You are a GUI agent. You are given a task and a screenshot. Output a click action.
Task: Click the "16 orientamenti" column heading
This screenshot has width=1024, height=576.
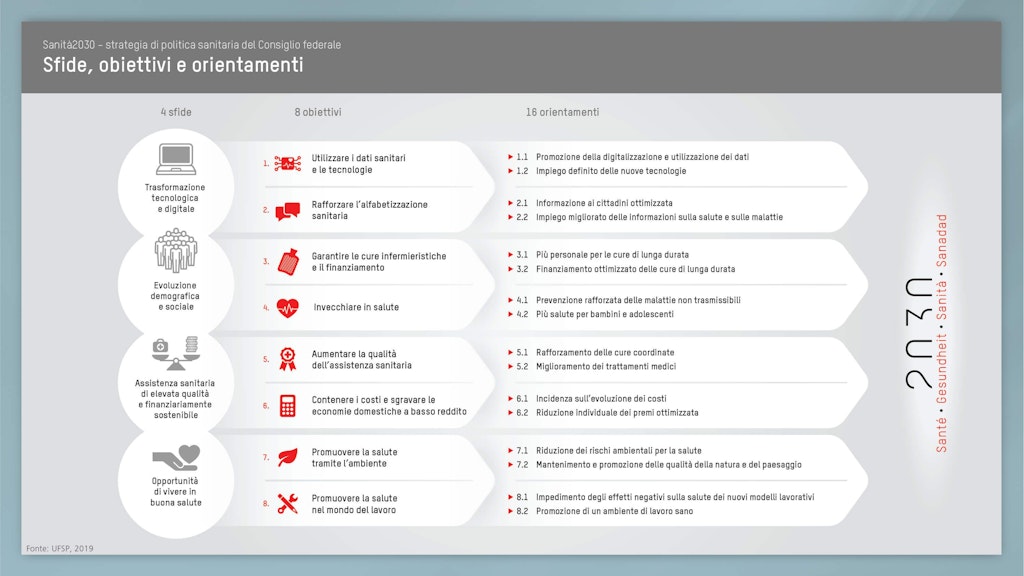562,113
